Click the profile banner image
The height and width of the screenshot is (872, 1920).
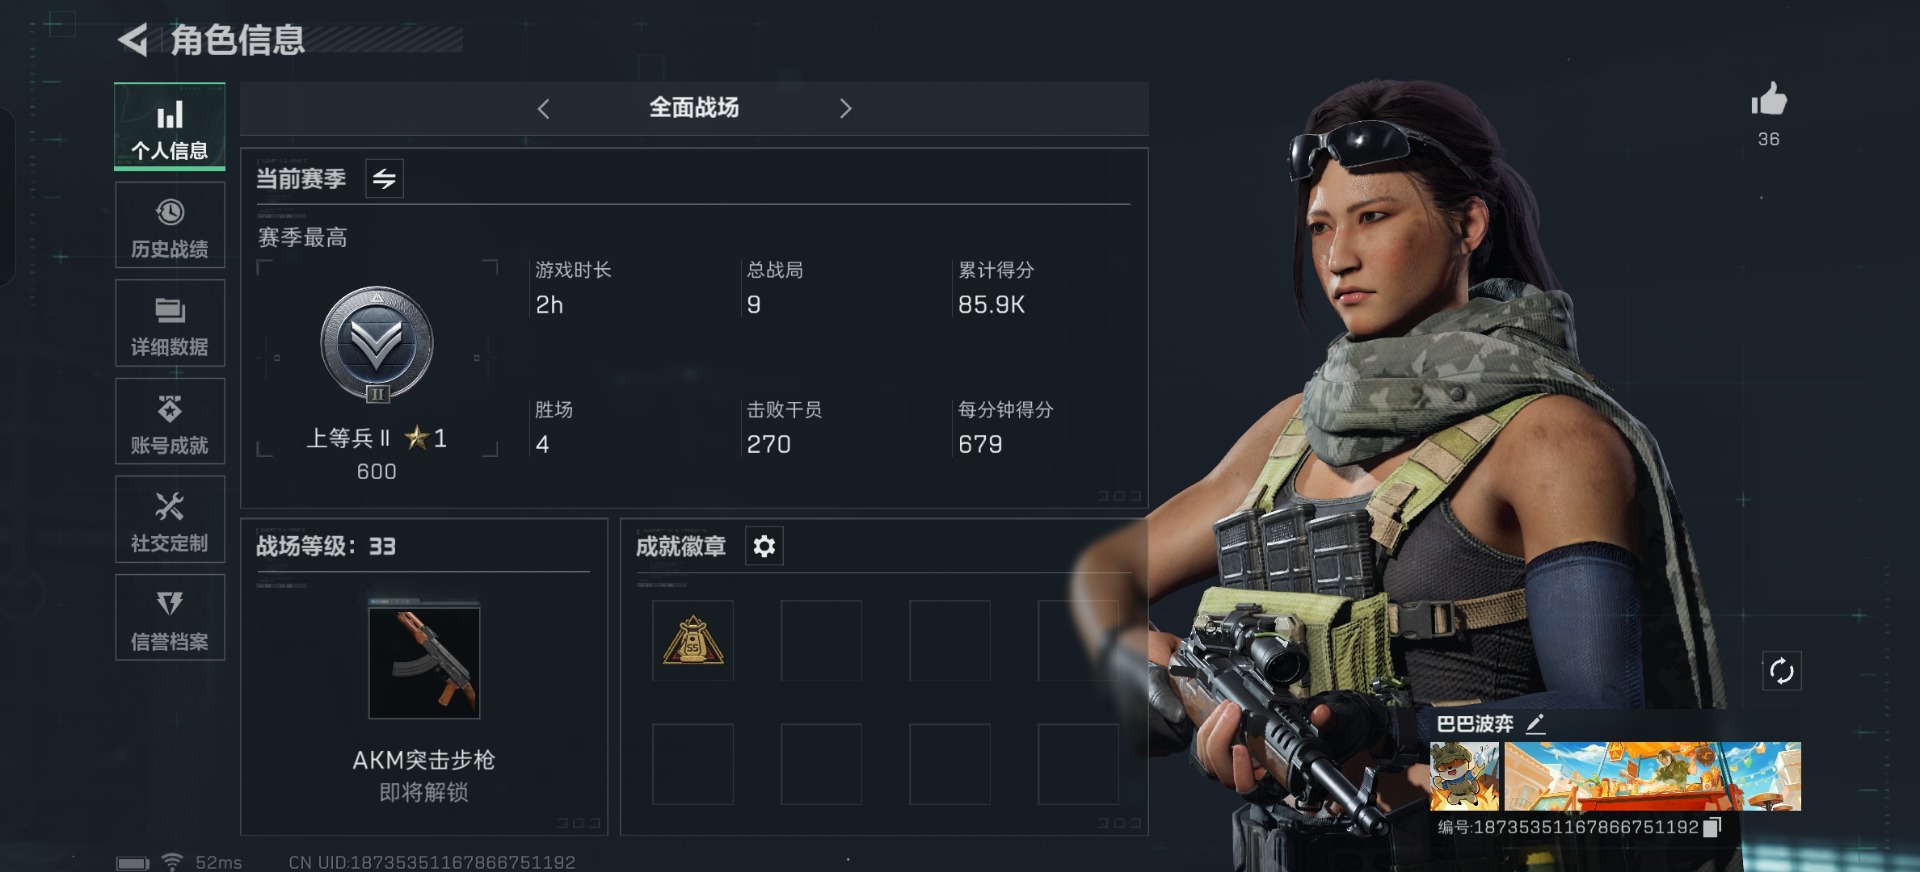[1652, 776]
